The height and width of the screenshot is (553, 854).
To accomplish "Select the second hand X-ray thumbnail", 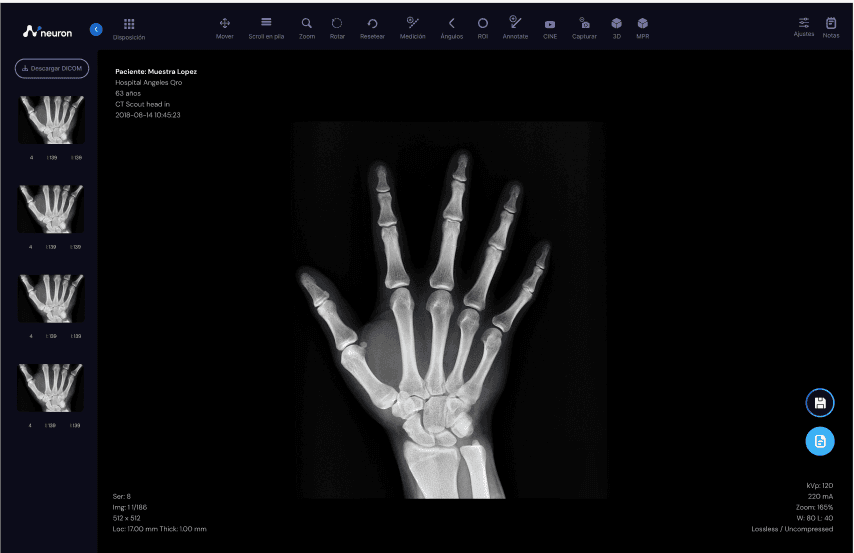I will pyautogui.click(x=50, y=209).
